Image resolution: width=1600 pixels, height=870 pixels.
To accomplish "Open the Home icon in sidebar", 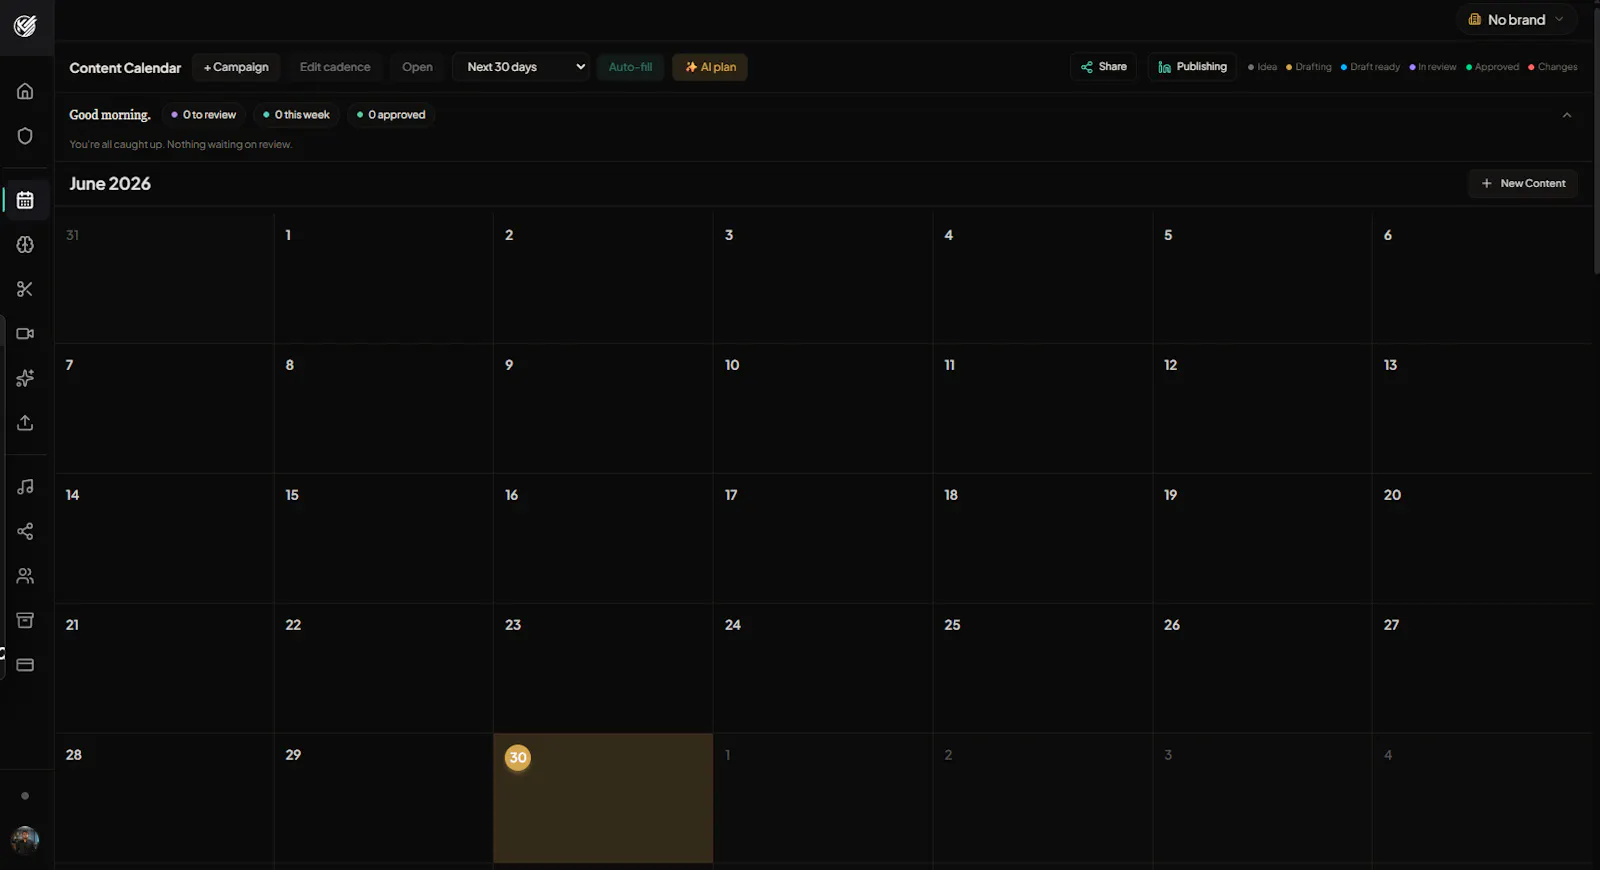I will tap(25, 91).
